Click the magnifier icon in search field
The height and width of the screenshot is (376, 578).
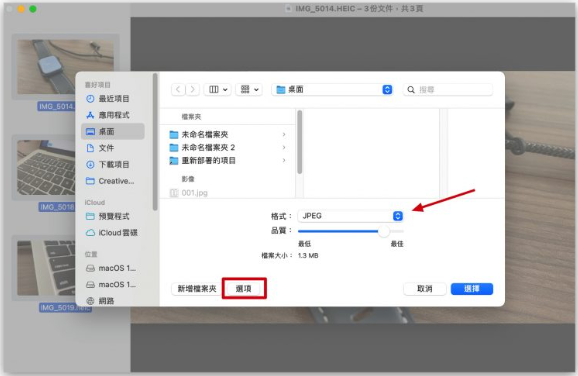point(411,90)
